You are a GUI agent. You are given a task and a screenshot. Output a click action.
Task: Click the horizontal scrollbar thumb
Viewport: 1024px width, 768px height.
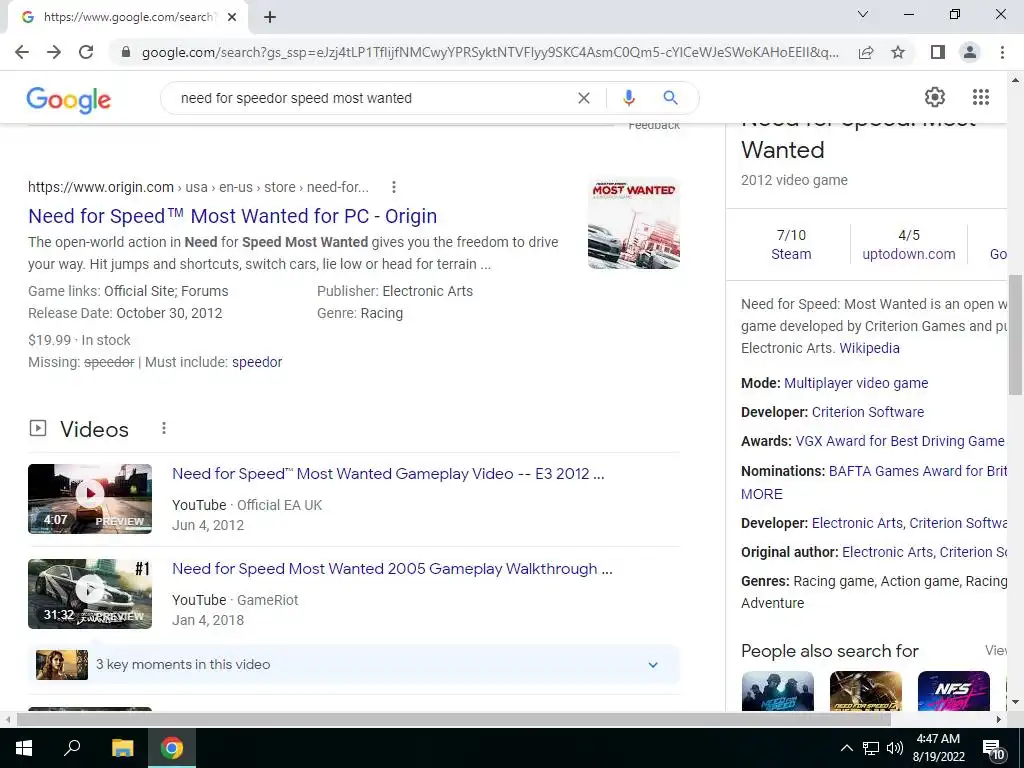tap(453, 719)
